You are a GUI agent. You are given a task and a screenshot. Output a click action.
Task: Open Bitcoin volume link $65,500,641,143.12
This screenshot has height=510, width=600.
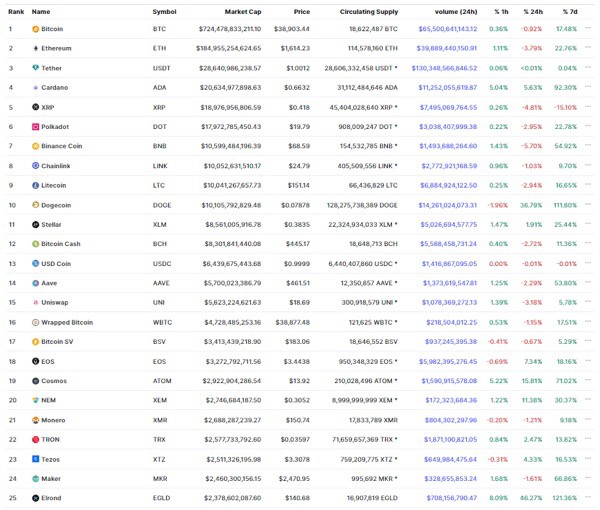click(x=448, y=29)
